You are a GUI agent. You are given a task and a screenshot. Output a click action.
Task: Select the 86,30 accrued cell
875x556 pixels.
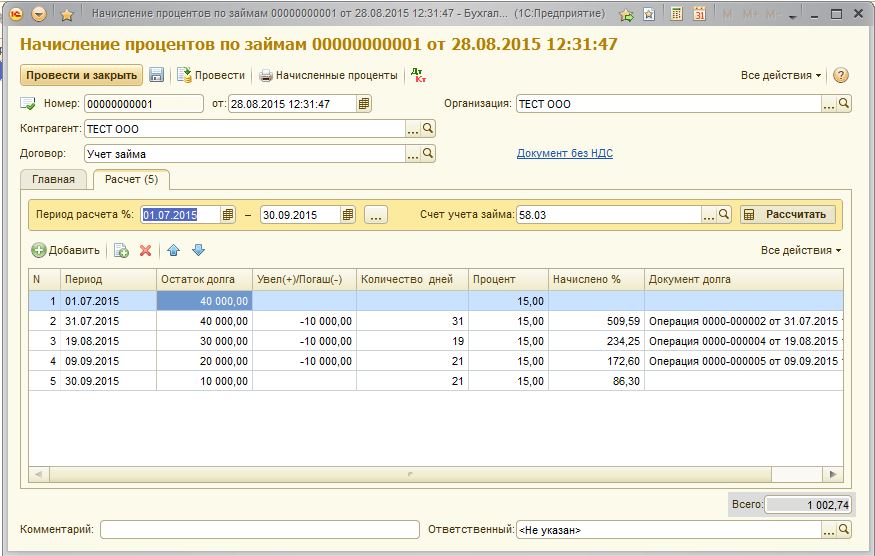click(596, 381)
